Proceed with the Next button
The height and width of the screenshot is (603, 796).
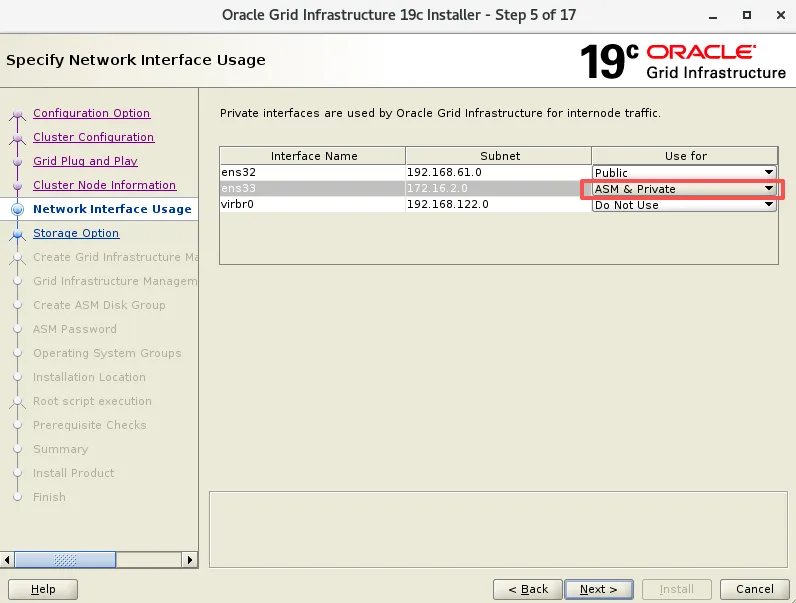(599, 589)
